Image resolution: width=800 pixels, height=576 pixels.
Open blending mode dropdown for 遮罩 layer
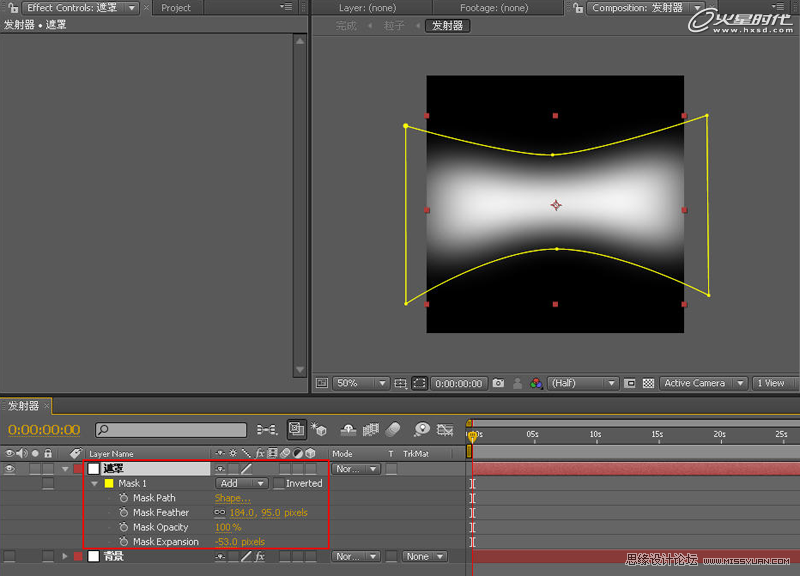(x=356, y=468)
